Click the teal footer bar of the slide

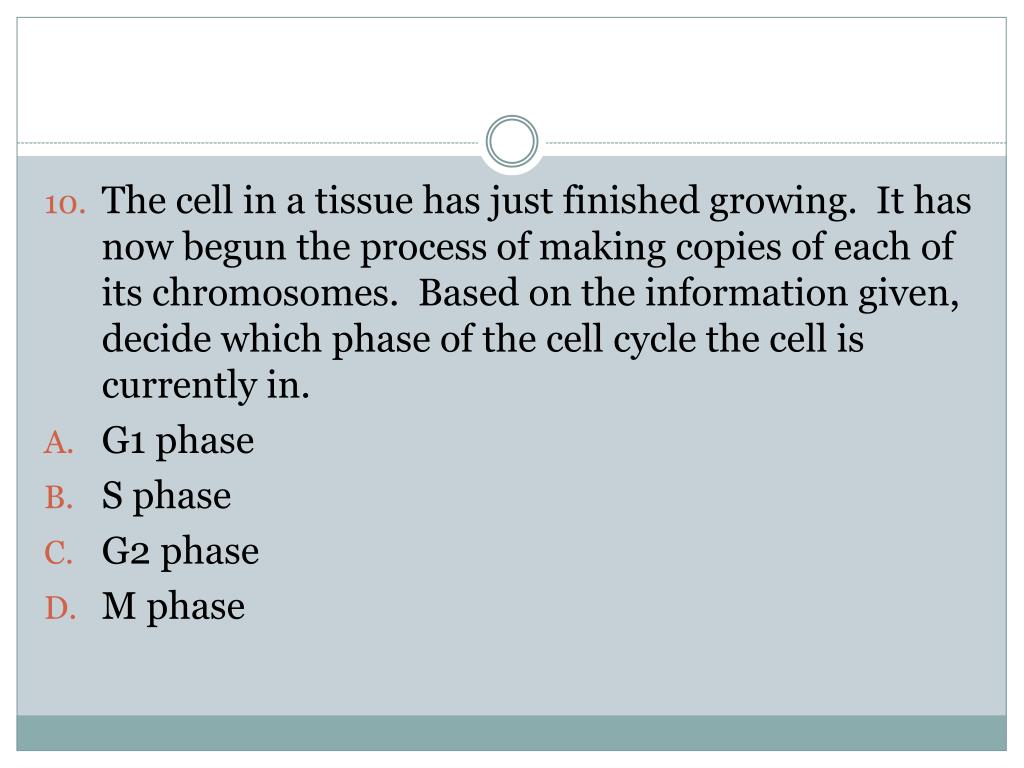(512, 732)
